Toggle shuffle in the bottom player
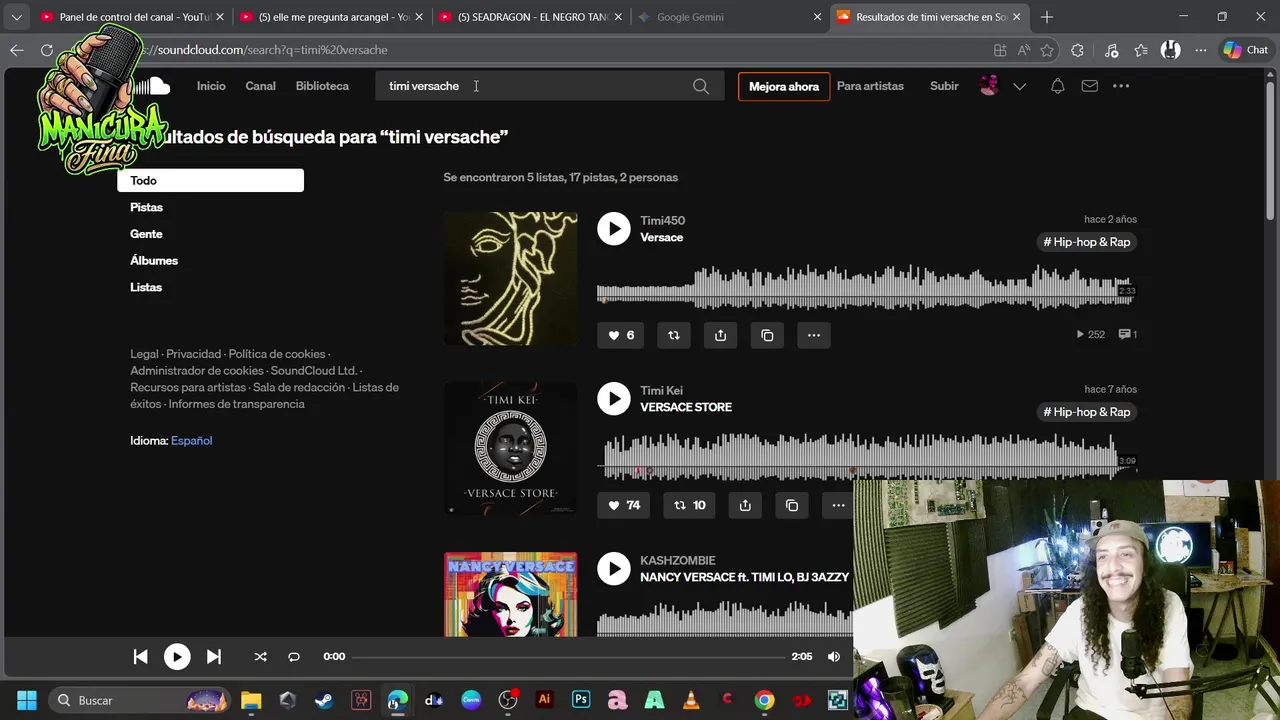The image size is (1280, 720). tap(260, 657)
